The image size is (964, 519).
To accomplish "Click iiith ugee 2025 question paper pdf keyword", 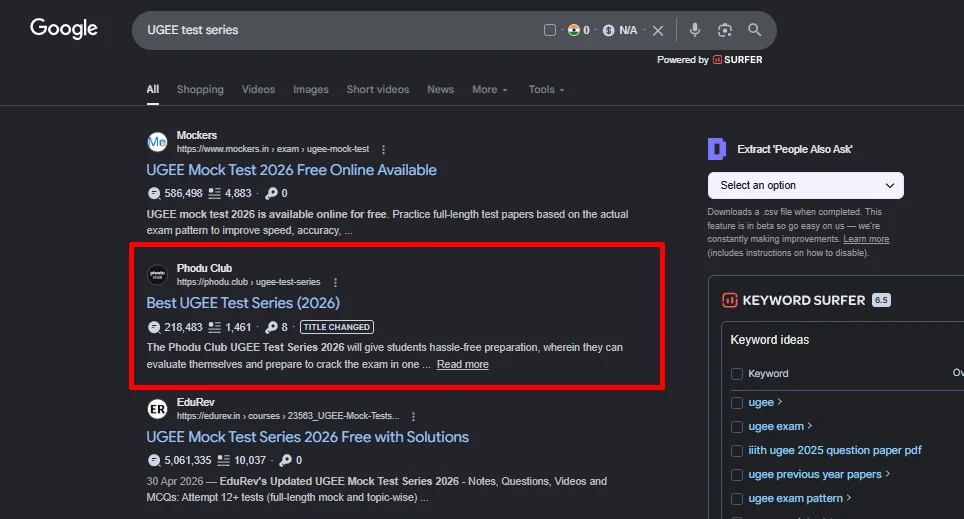I will pos(834,450).
